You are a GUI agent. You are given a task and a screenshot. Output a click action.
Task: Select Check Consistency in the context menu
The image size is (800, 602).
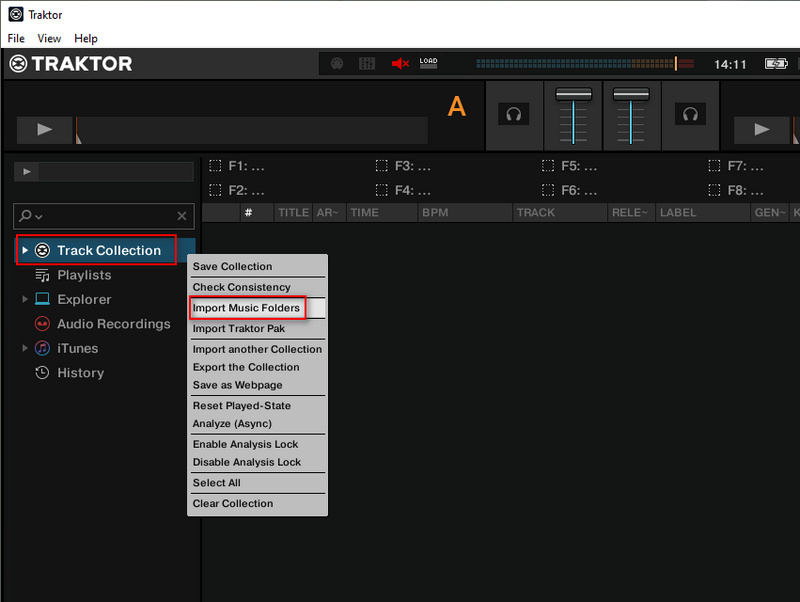[x=242, y=287]
